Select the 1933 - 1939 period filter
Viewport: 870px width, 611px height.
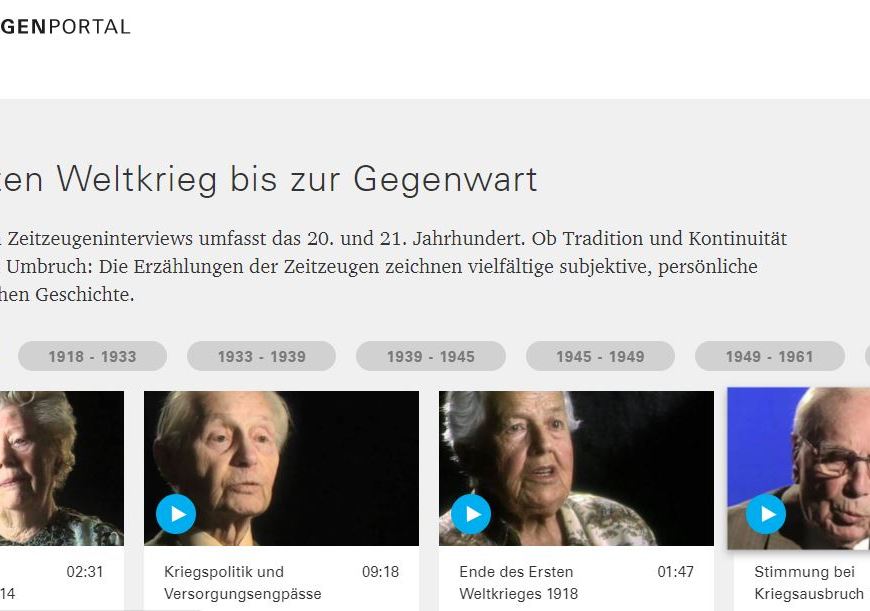pyautogui.click(x=261, y=356)
